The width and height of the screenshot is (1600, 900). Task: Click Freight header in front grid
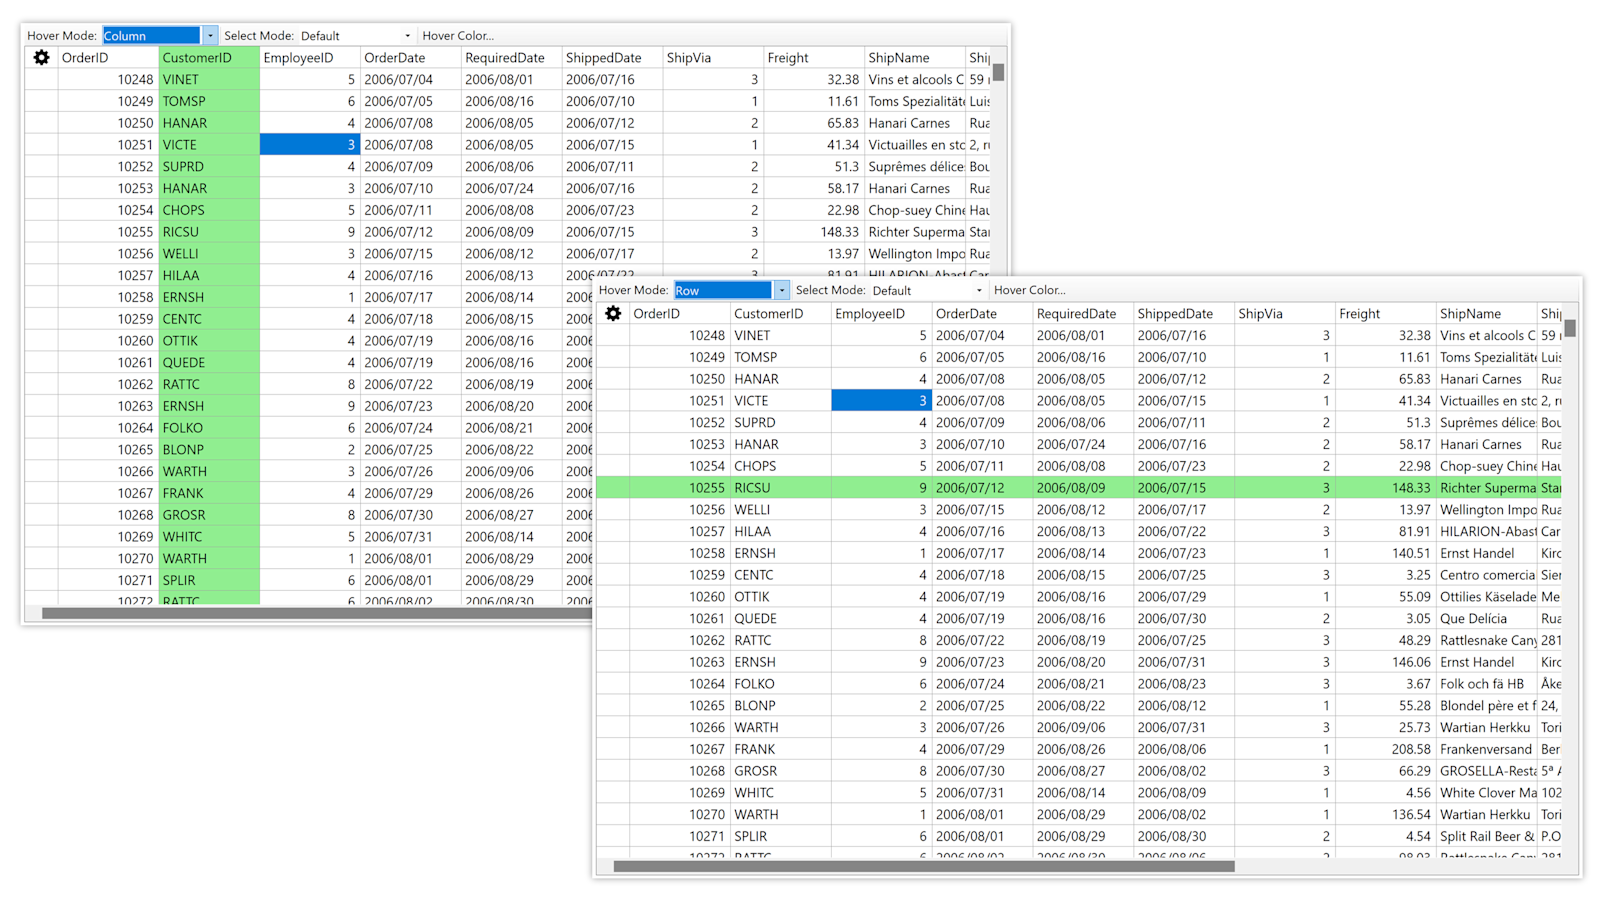(x=1386, y=314)
